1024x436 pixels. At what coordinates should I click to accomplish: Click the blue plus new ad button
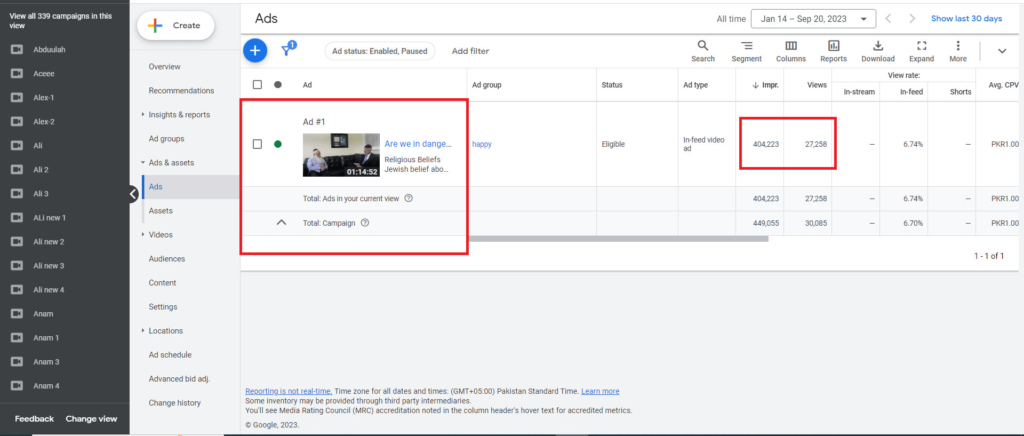point(255,50)
